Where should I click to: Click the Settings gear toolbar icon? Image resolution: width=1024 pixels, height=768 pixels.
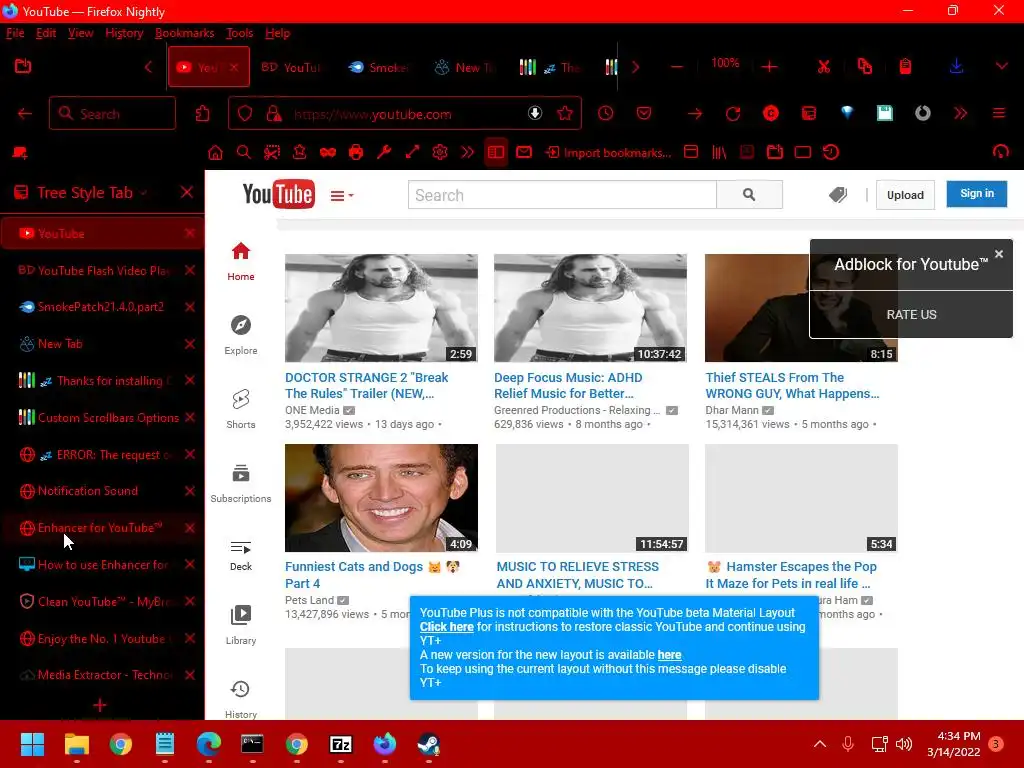coord(440,152)
